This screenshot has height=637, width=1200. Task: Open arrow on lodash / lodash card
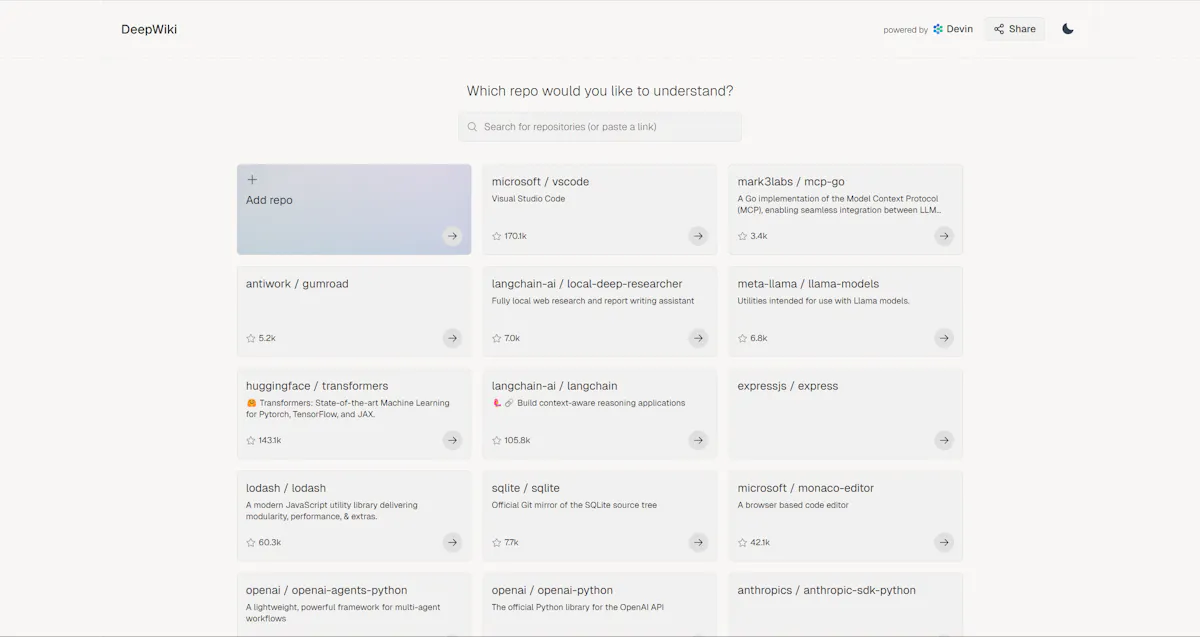452,542
